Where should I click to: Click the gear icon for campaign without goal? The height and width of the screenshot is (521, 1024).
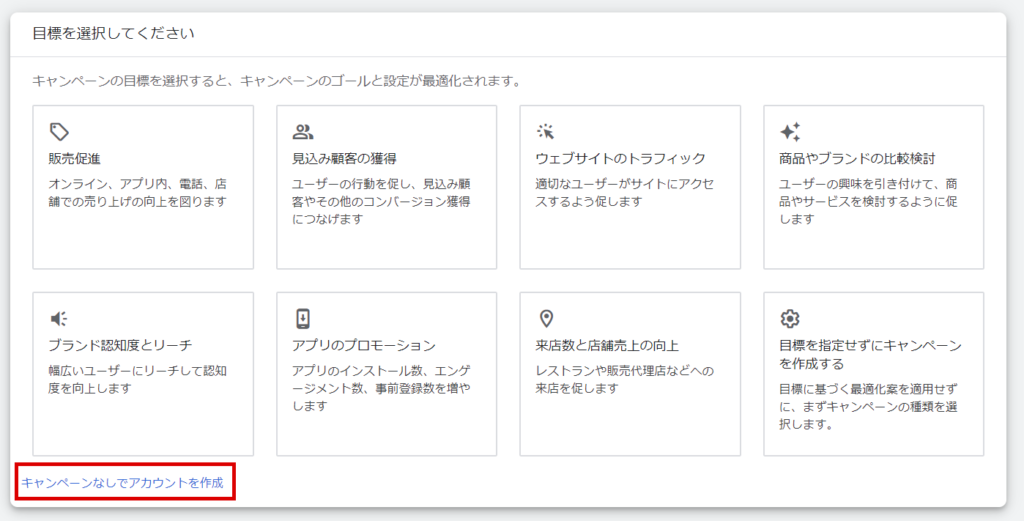[790, 319]
